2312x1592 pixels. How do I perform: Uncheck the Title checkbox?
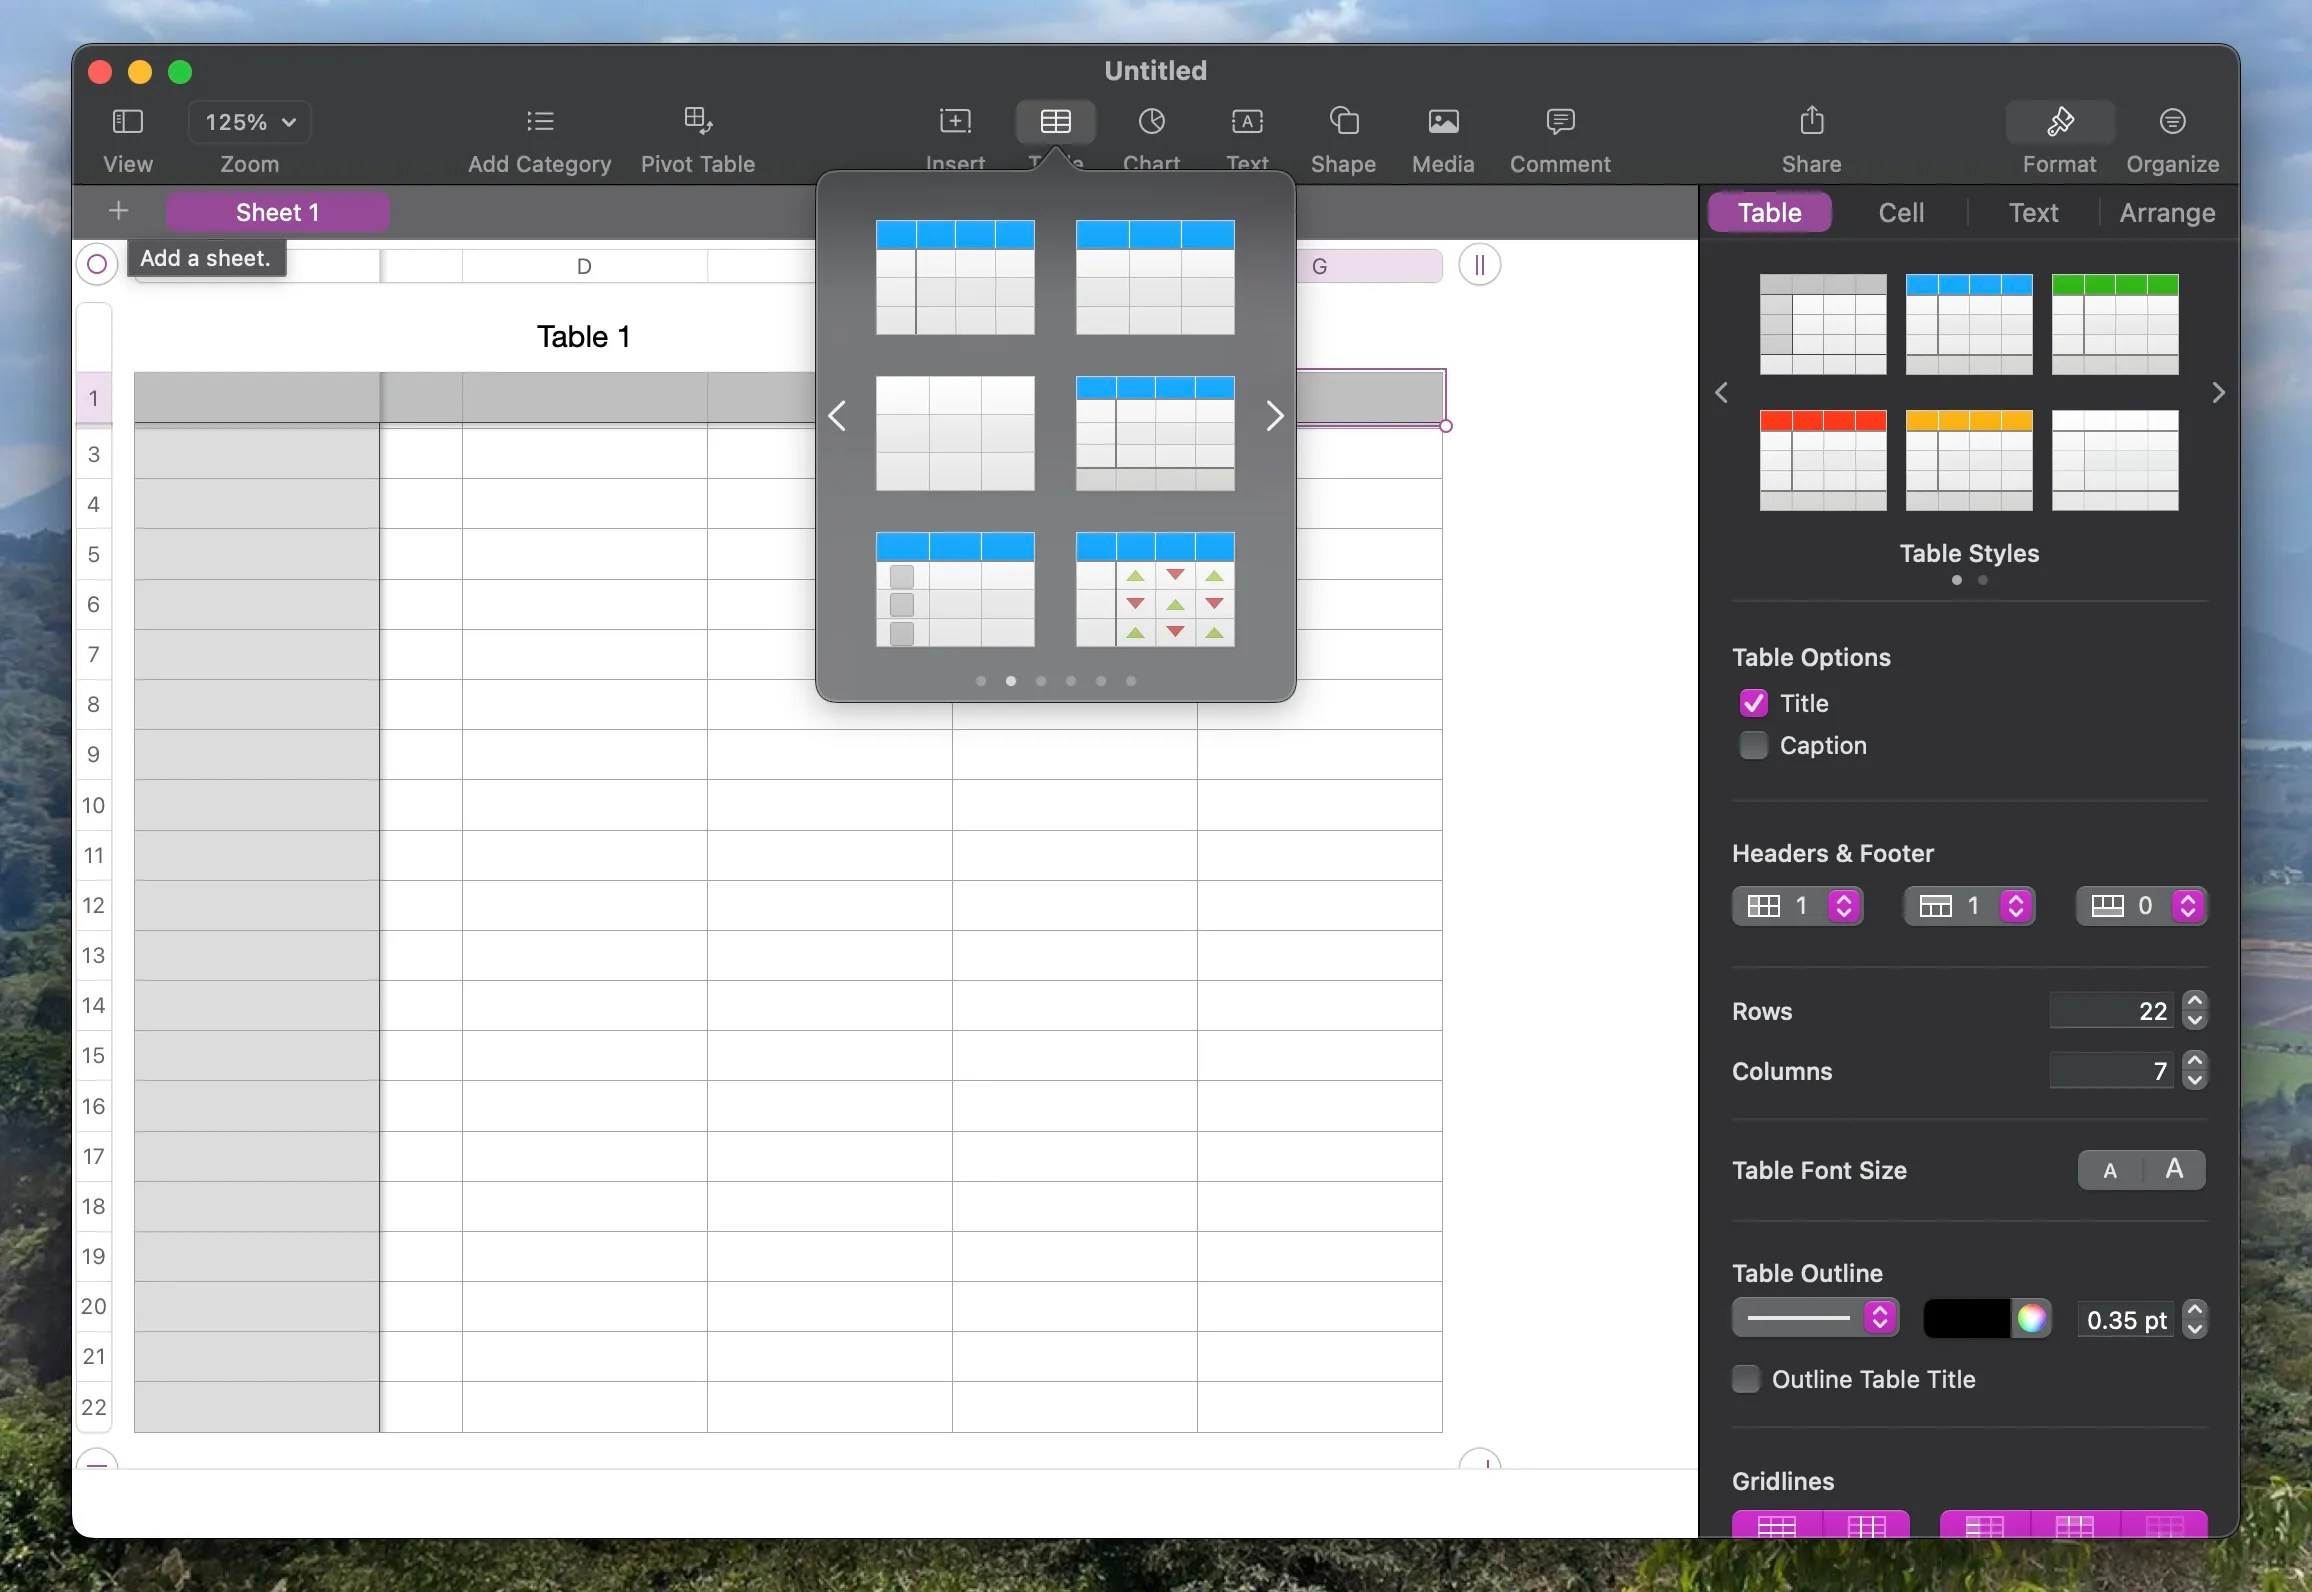point(1753,703)
